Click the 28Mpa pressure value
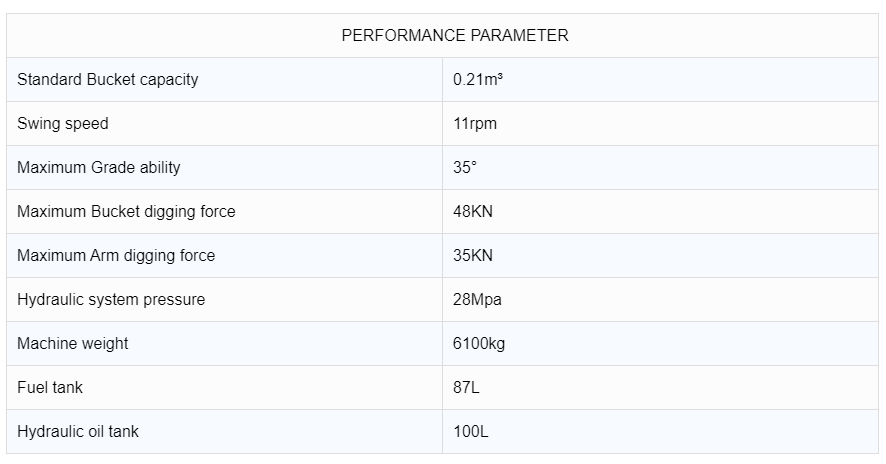This screenshot has width=886, height=464. click(479, 299)
